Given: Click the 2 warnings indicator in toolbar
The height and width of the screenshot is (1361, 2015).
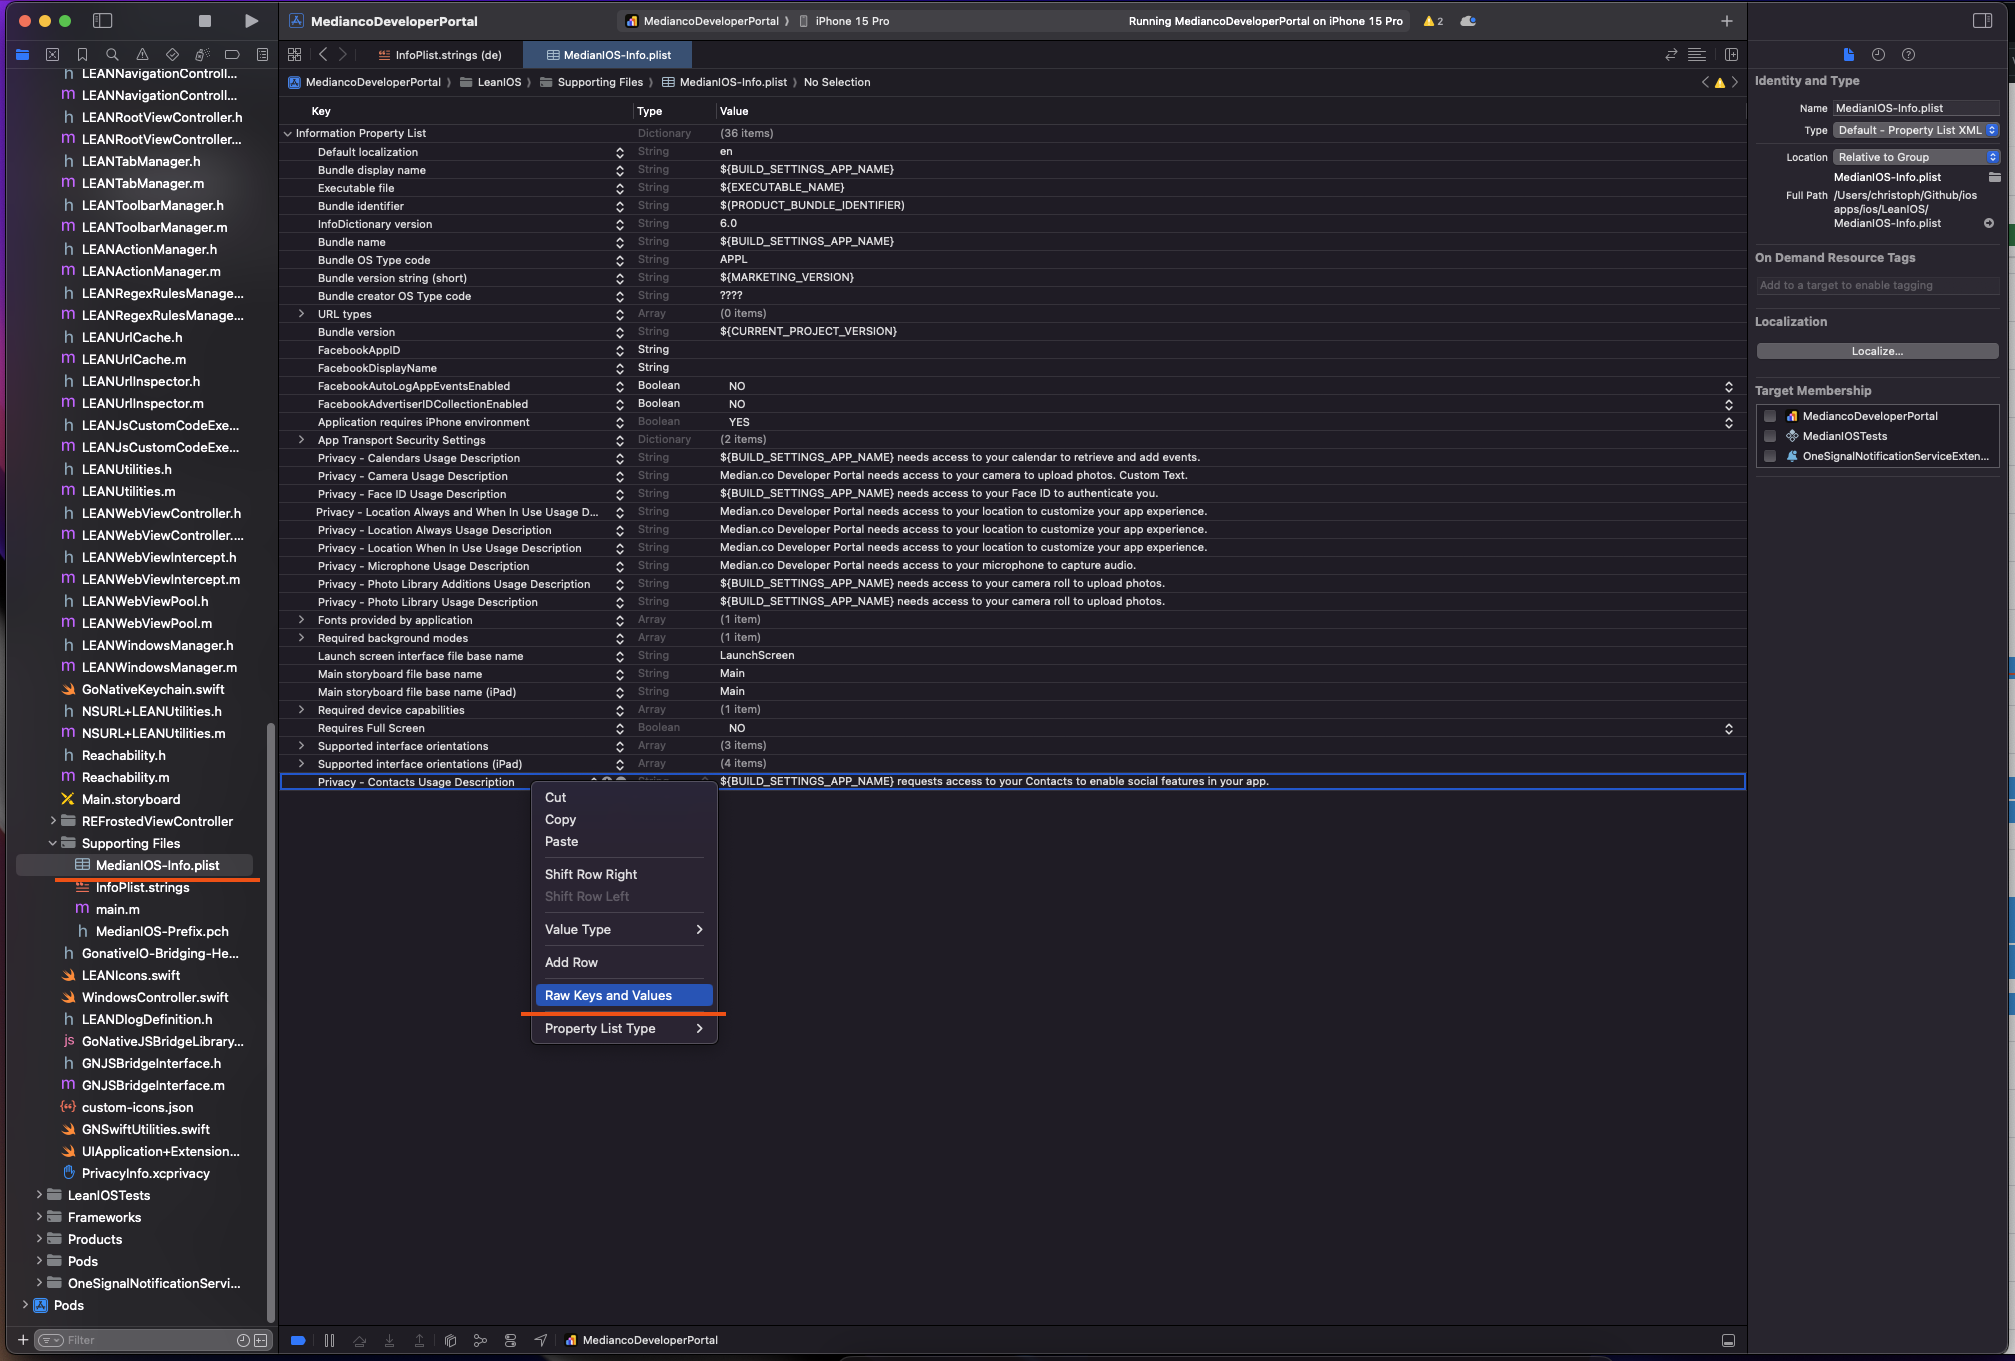Looking at the screenshot, I should coord(1433,21).
